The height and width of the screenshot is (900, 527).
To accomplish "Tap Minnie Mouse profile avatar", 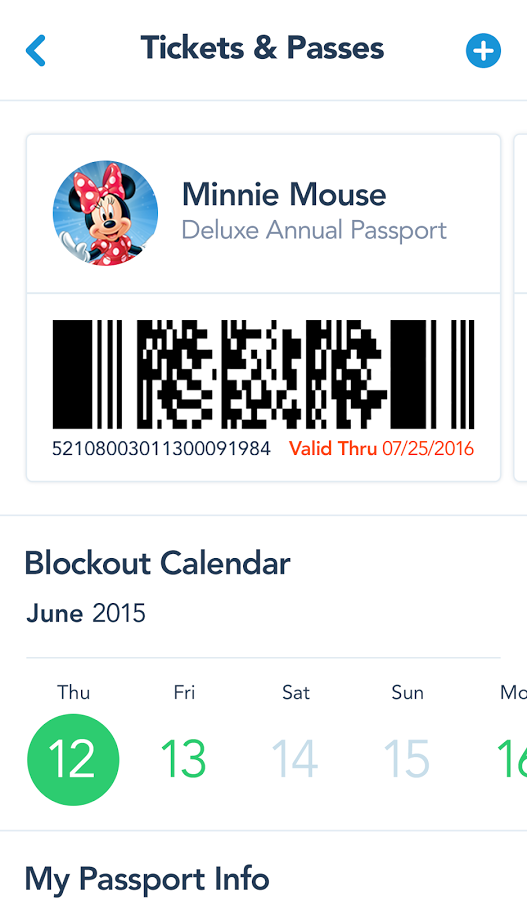I will point(106,213).
